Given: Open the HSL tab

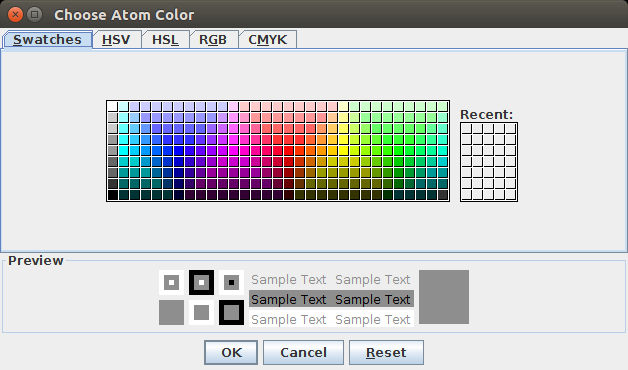Looking at the screenshot, I should click(x=165, y=40).
